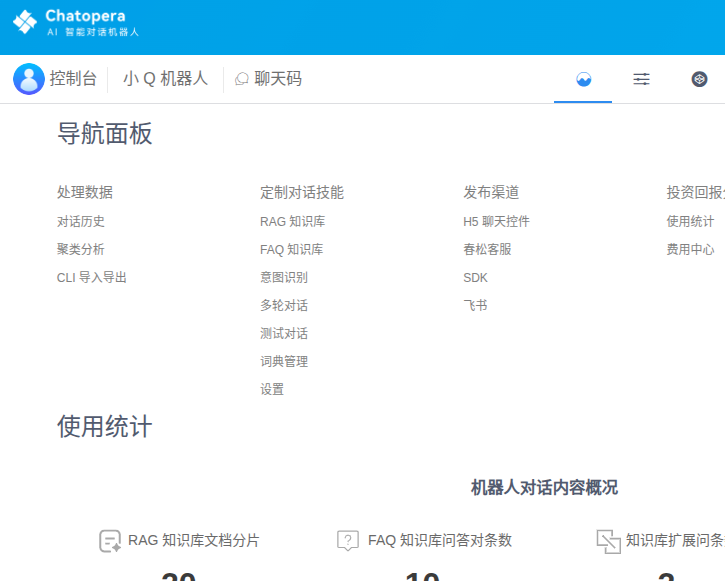This screenshot has height=581, width=725.
Task: Open 使用统计 link under 投资回报
Action: click(x=690, y=221)
